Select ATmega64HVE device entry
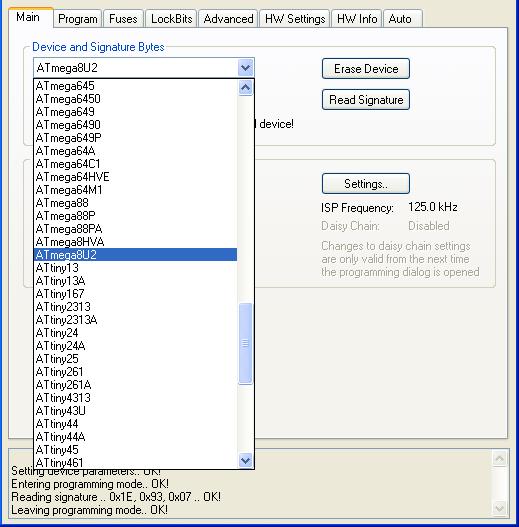This screenshot has width=519, height=527. (x=135, y=177)
